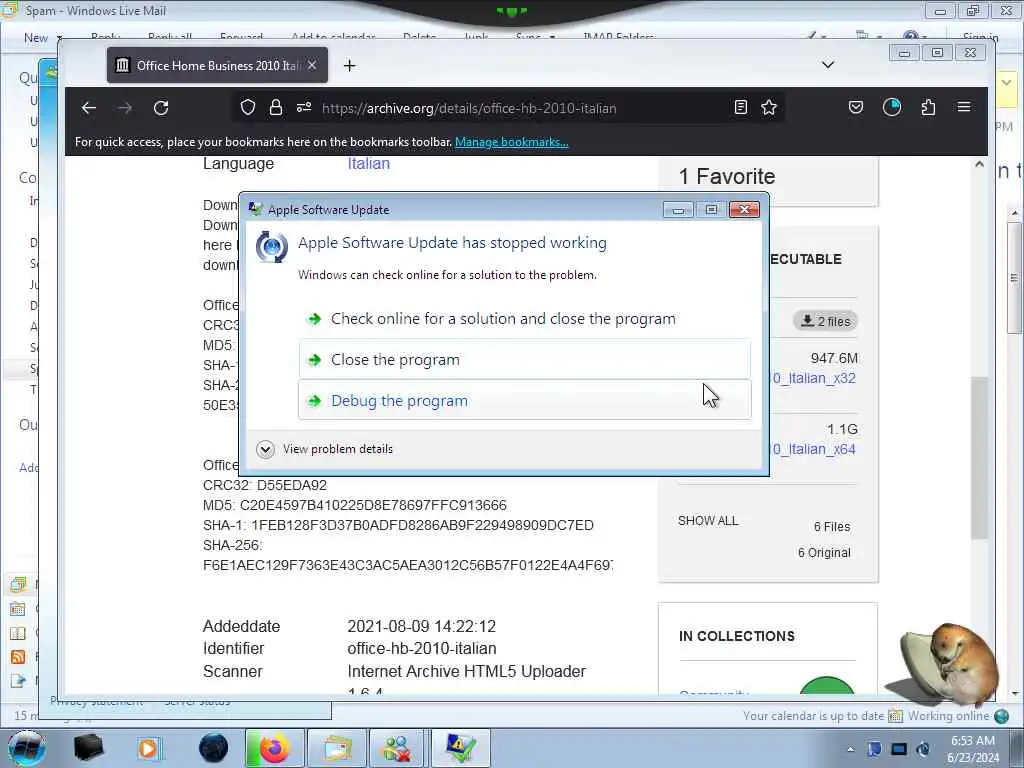Open the black box taskbar icon
The image size is (1024, 768).
[x=88, y=748]
